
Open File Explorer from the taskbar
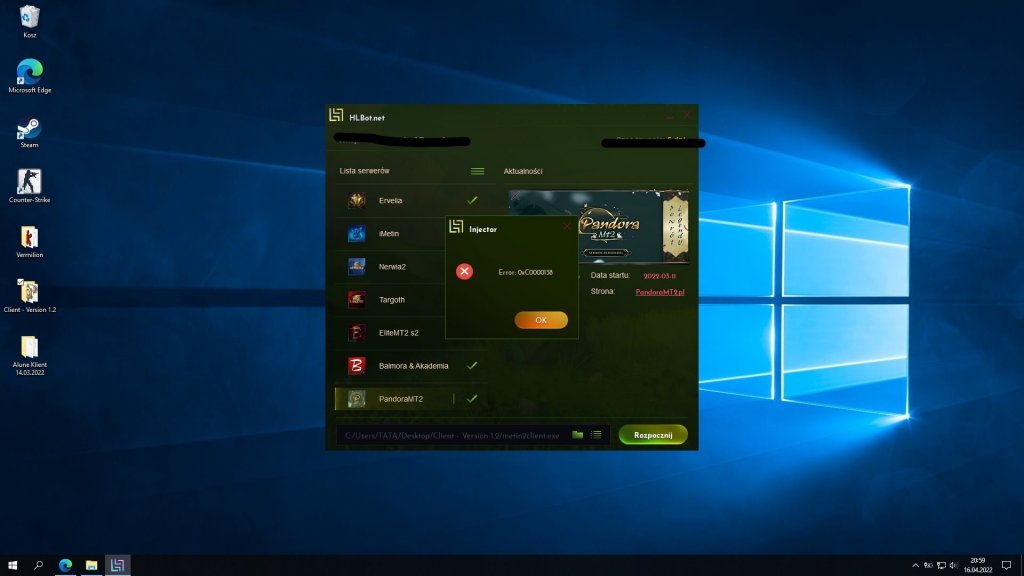[91, 565]
